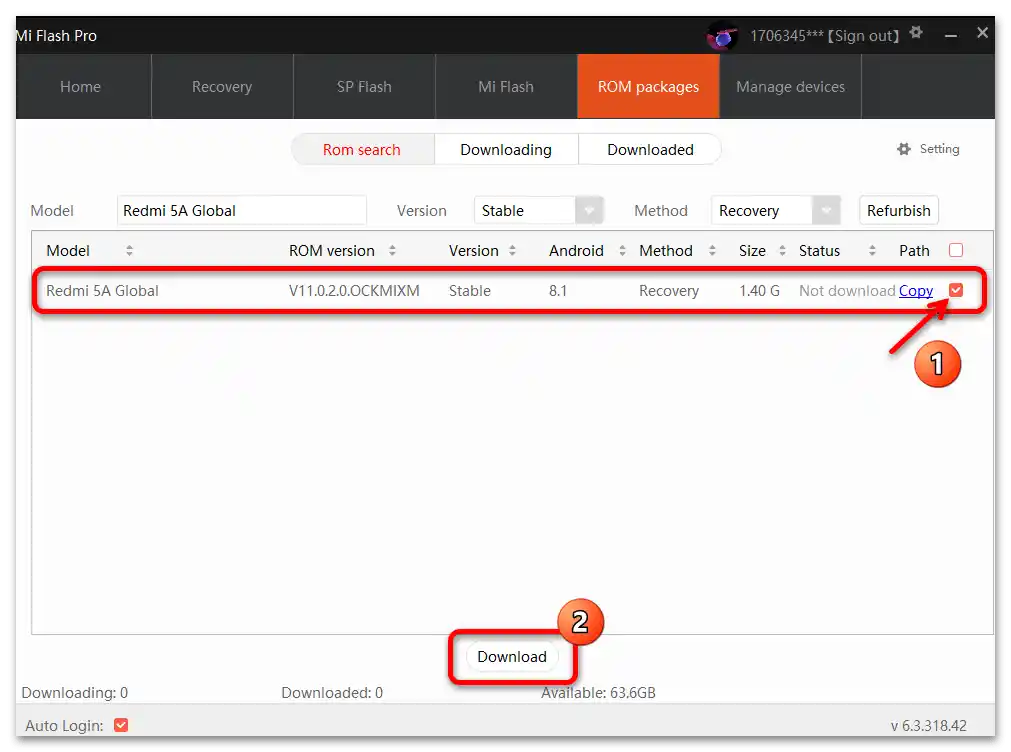Open the Manage devices tab

tap(790, 86)
